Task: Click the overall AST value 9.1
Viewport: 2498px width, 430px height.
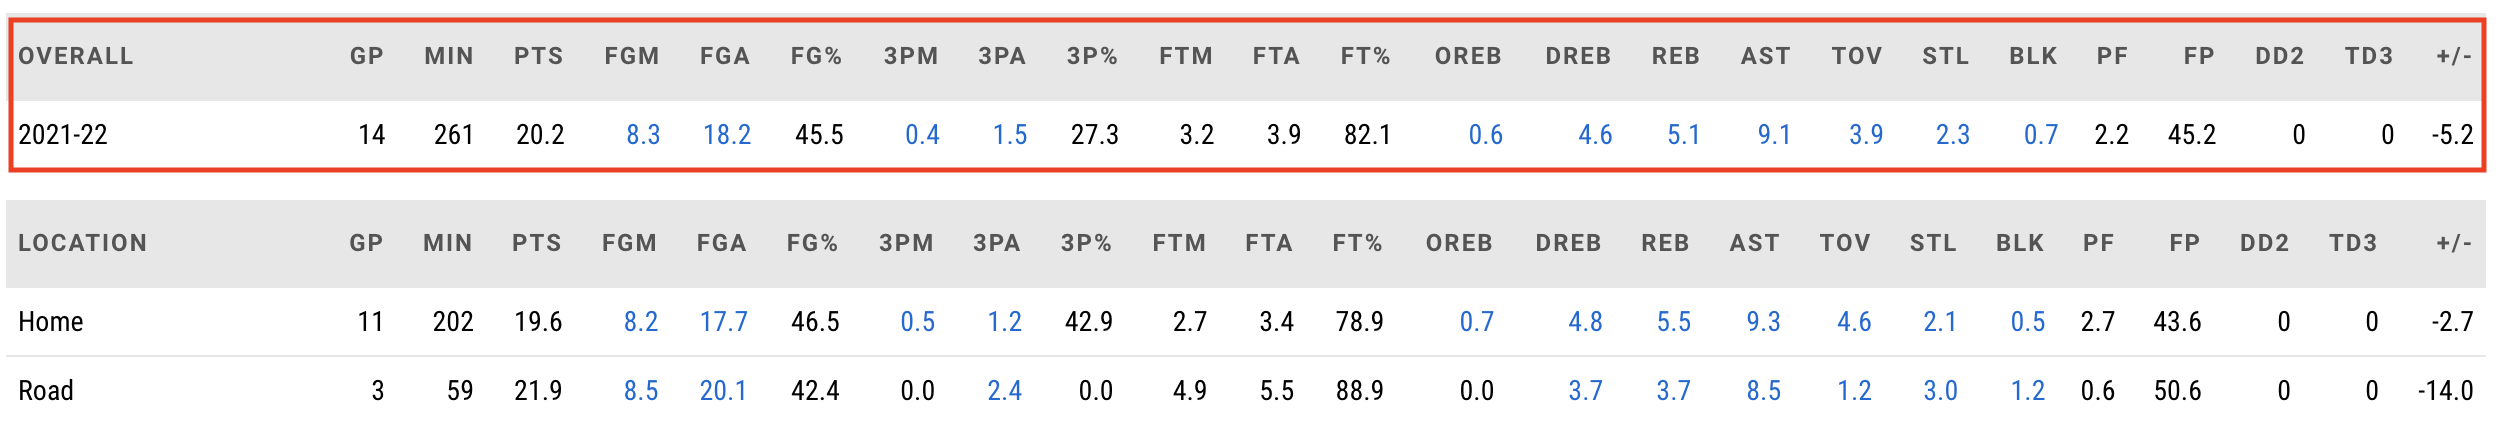Action: point(1774,135)
